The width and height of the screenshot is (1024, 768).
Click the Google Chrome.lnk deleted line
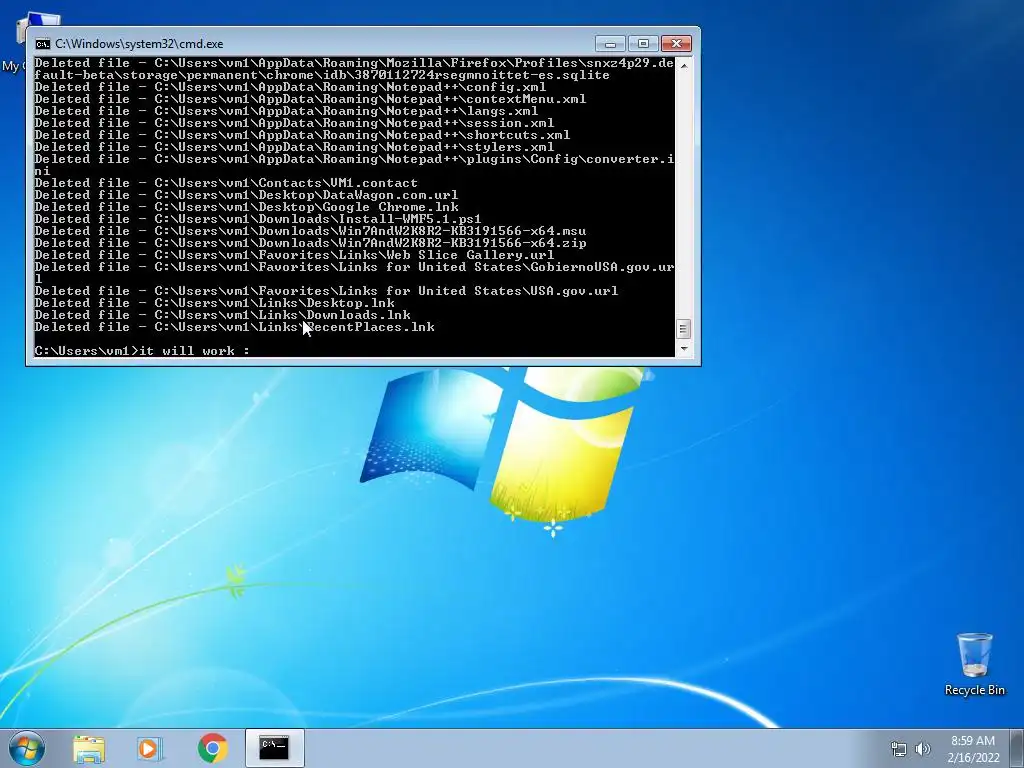point(246,207)
